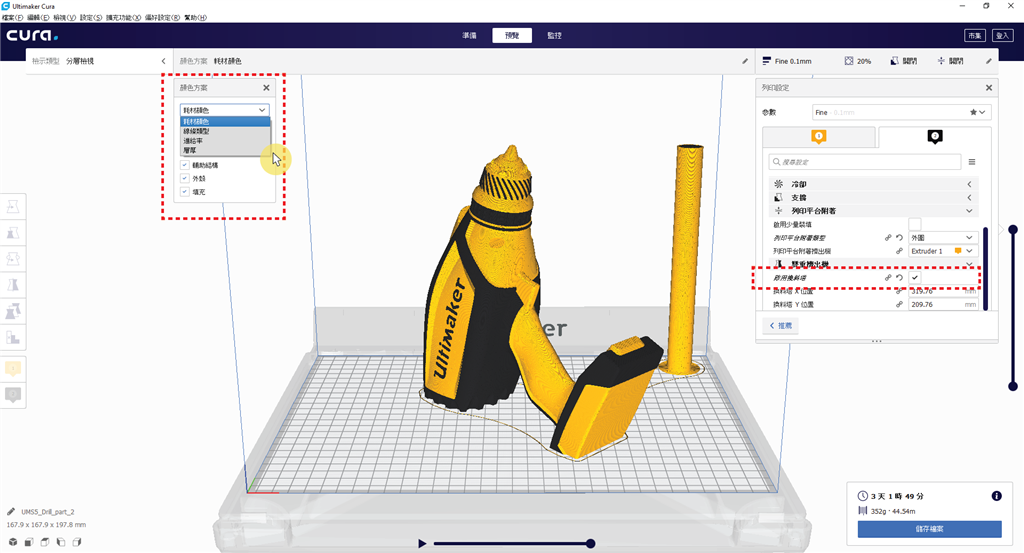This screenshot has width=1024, height=553.
Task: Uncheck the 外殼 (shell) checkbox
Action: pyautogui.click(x=185, y=178)
